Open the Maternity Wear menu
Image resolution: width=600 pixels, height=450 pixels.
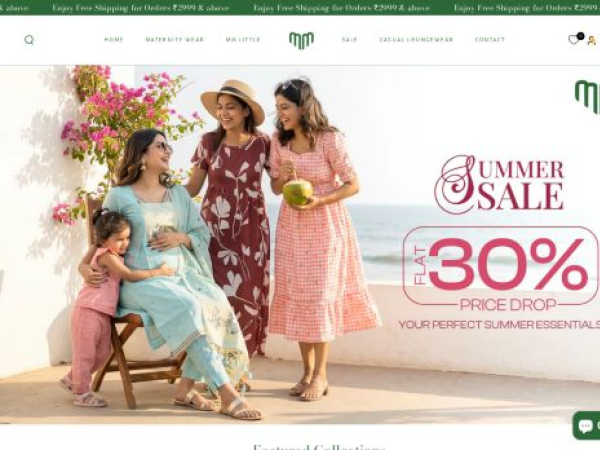(174, 39)
